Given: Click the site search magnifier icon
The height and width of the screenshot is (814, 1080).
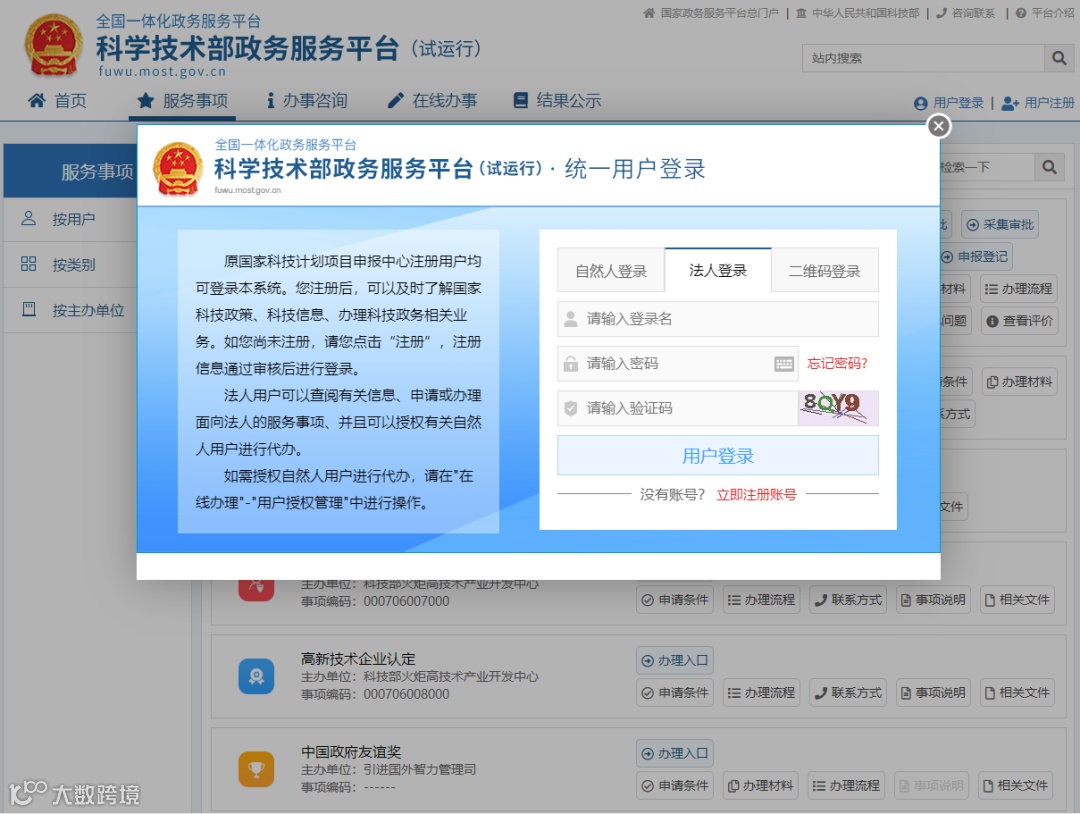Looking at the screenshot, I should pos(1059,59).
